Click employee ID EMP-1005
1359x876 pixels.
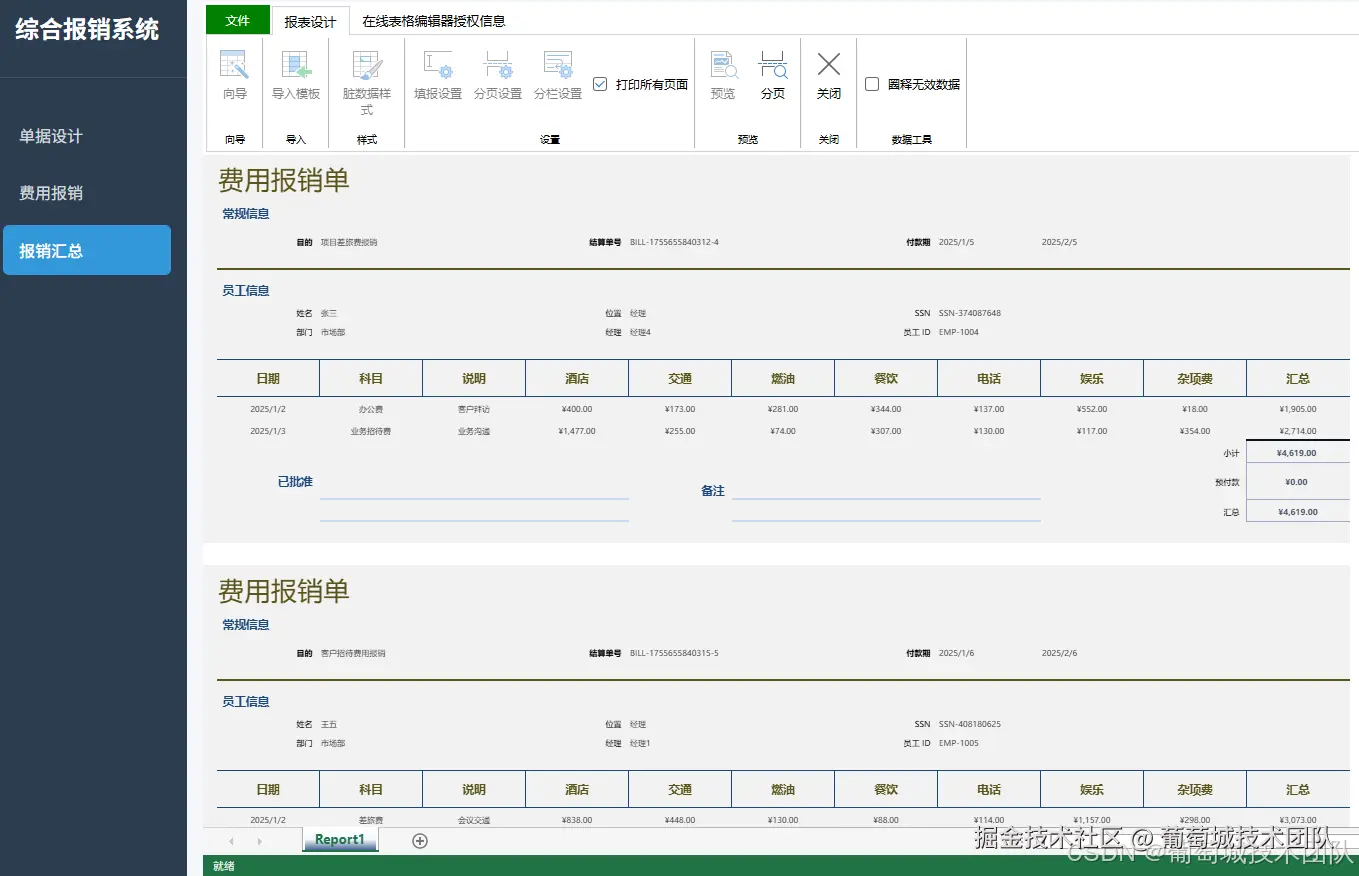click(x=959, y=743)
